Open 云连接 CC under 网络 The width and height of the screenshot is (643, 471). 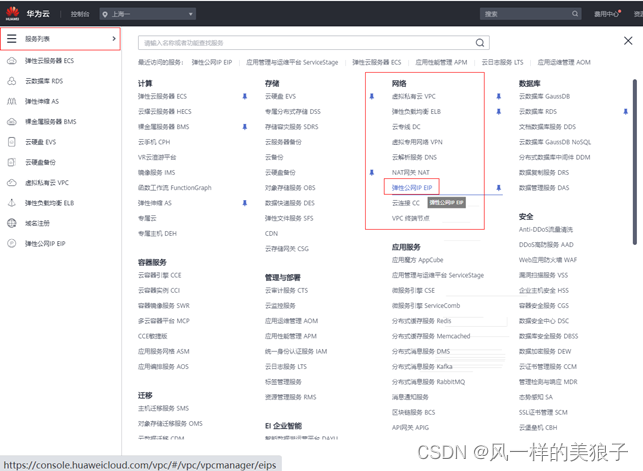(406, 203)
